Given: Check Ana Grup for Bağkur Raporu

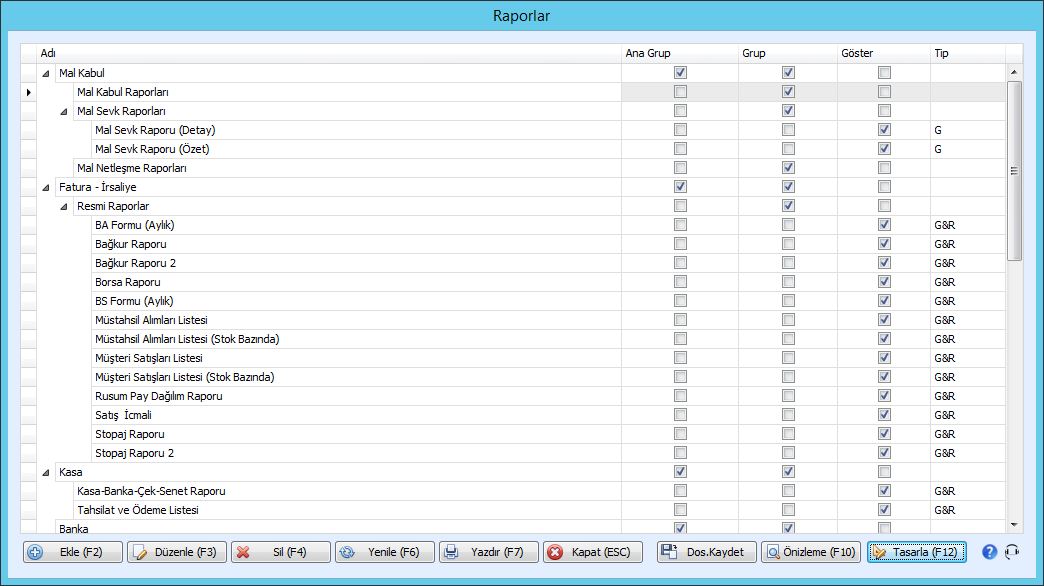Looking at the screenshot, I should tap(680, 244).
